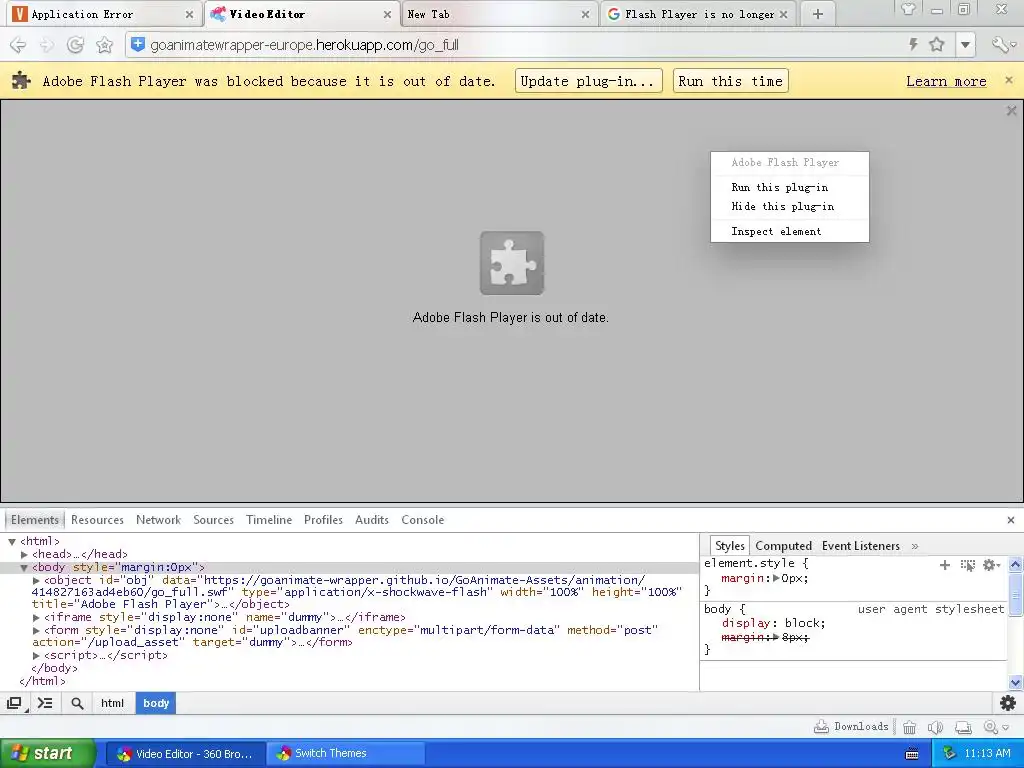The width and height of the screenshot is (1024, 768).
Task: Collapse the body node in the DOM tree
Action: coord(24,568)
